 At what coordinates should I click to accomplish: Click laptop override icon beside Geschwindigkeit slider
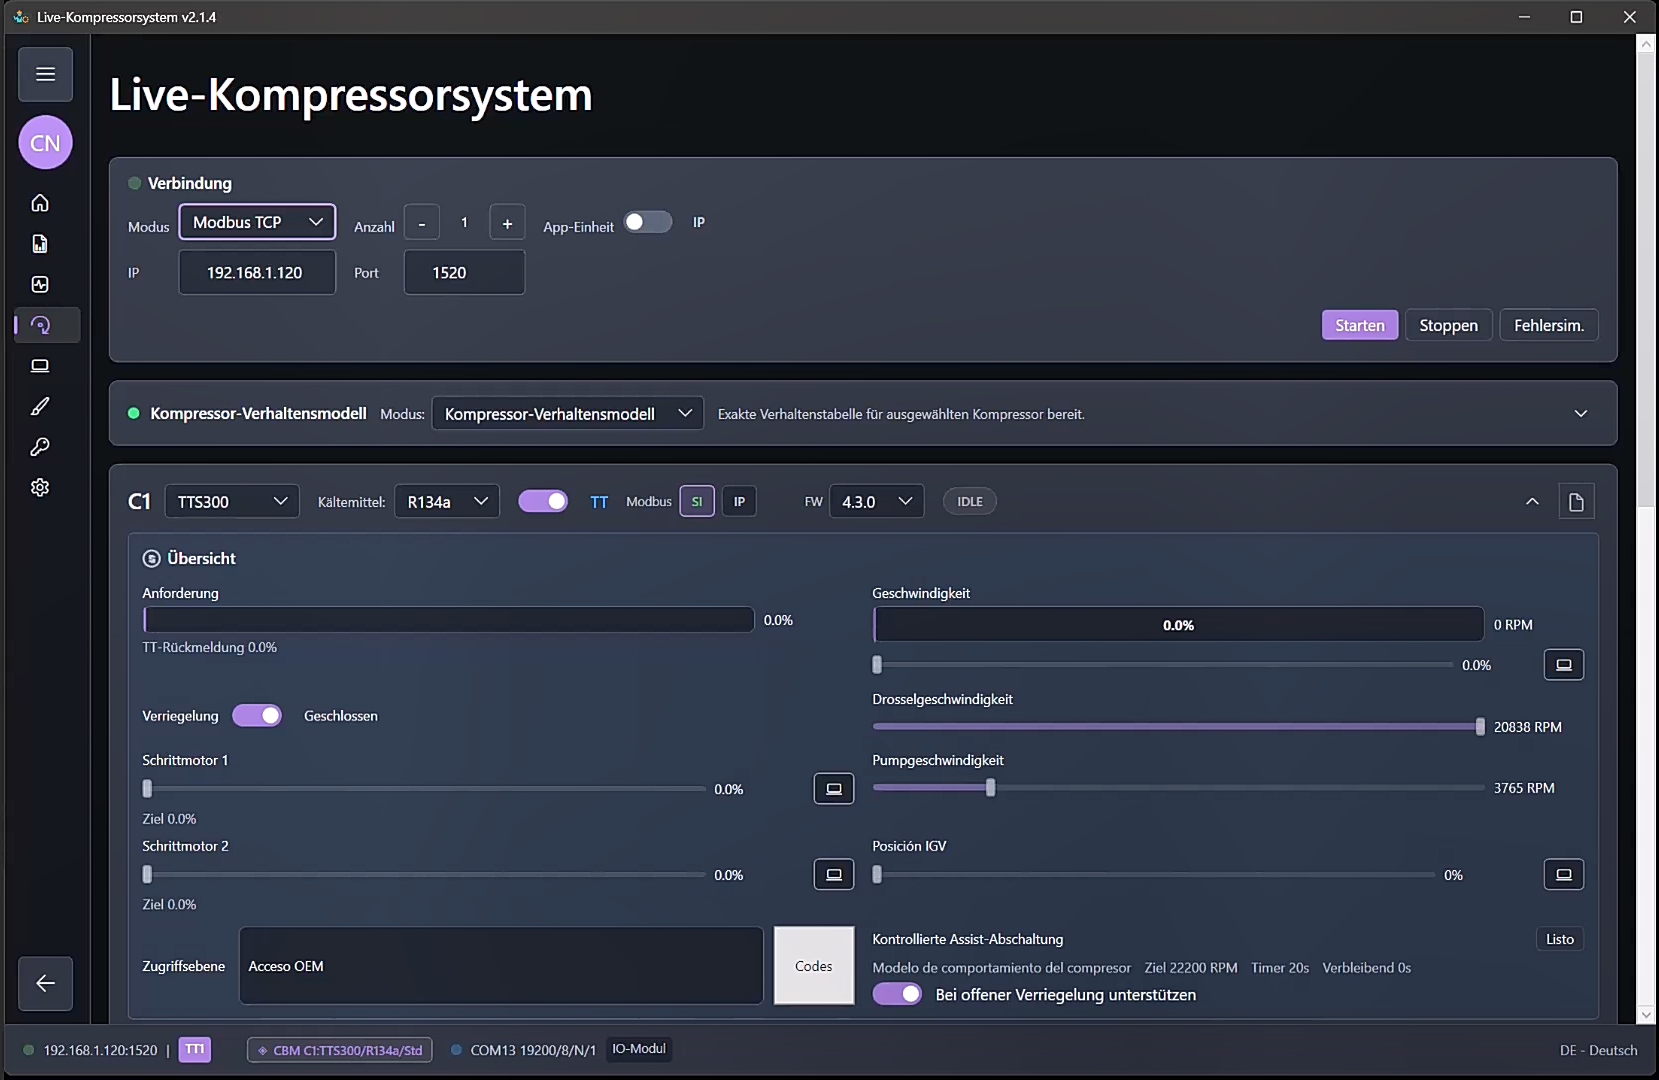[x=1564, y=665]
